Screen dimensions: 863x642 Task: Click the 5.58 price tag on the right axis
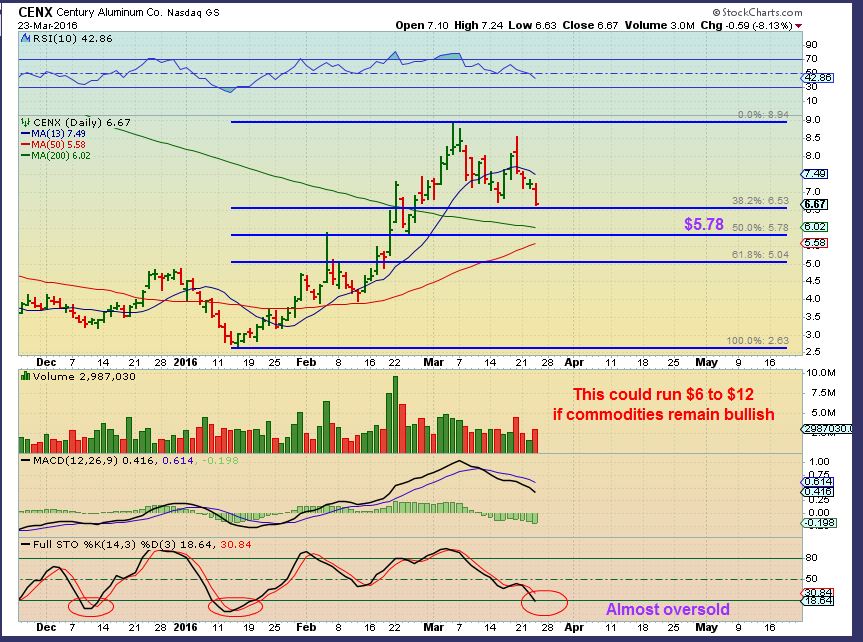coord(815,243)
